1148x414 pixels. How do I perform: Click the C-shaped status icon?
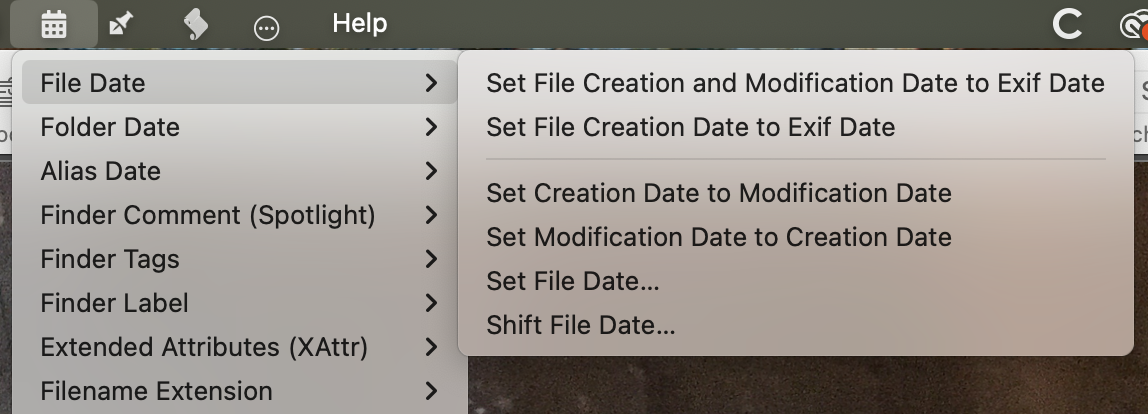click(1068, 24)
